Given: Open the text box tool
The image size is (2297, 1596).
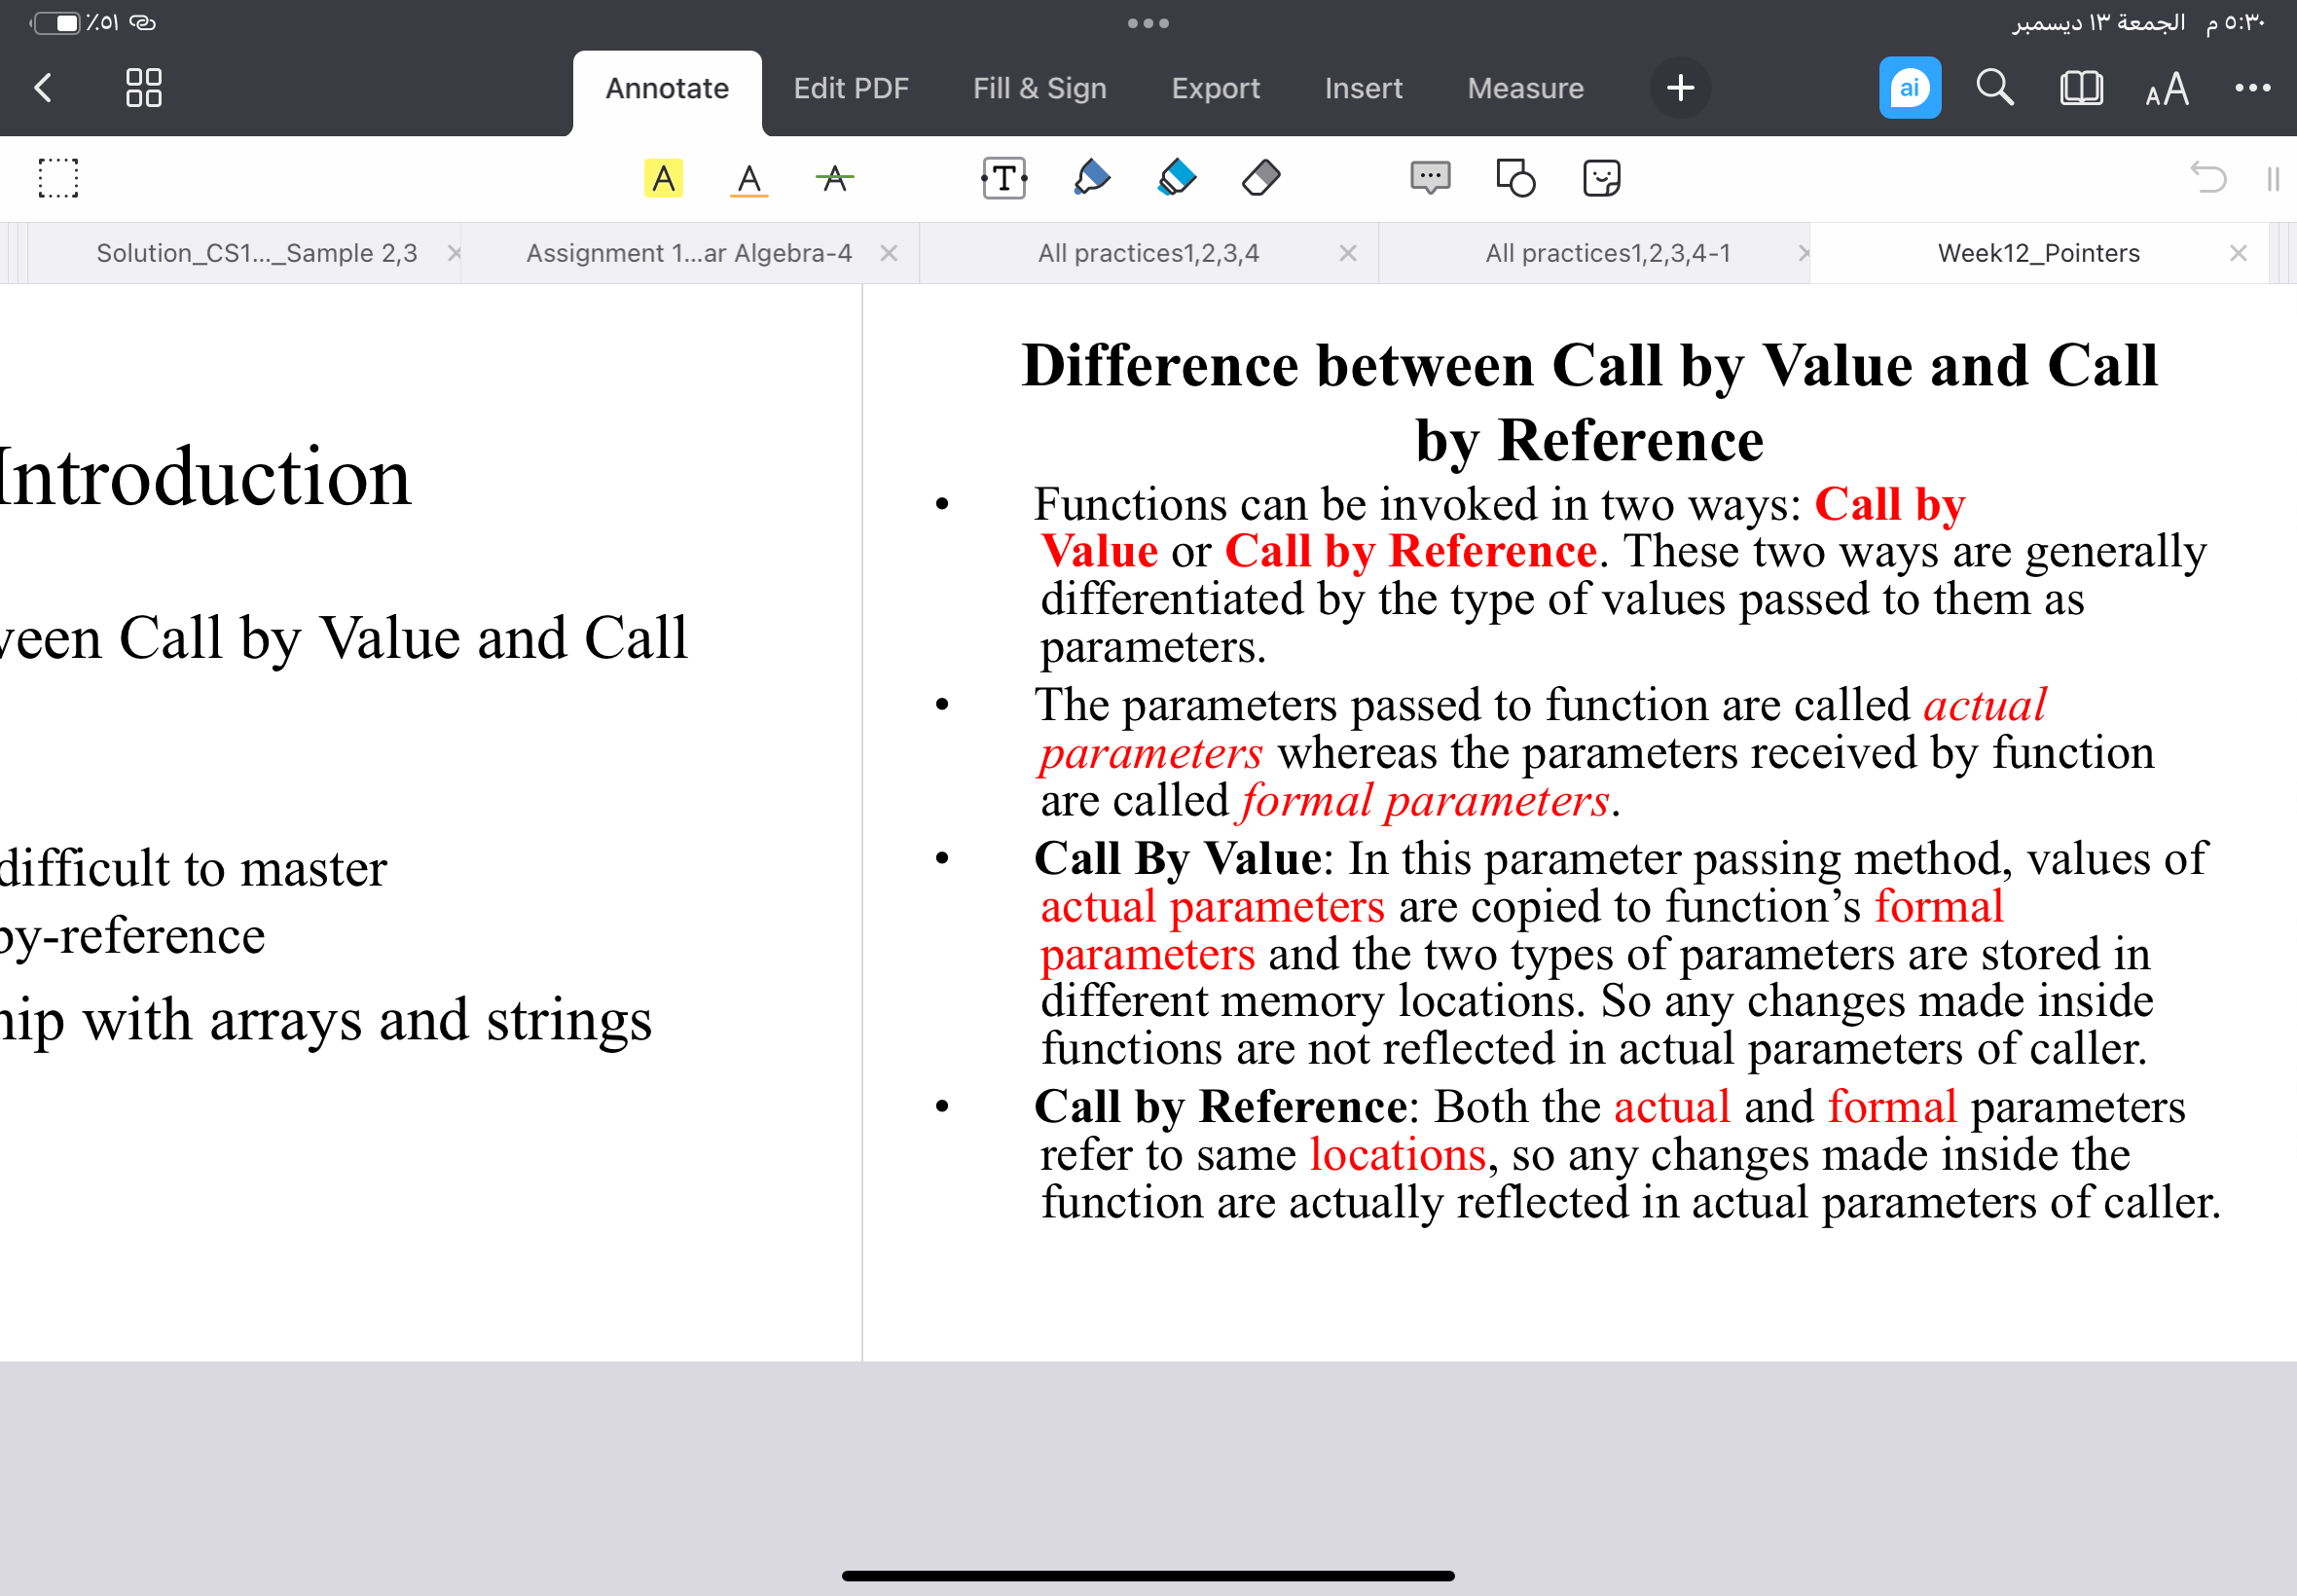Looking at the screenshot, I should pyautogui.click(x=1004, y=178).
